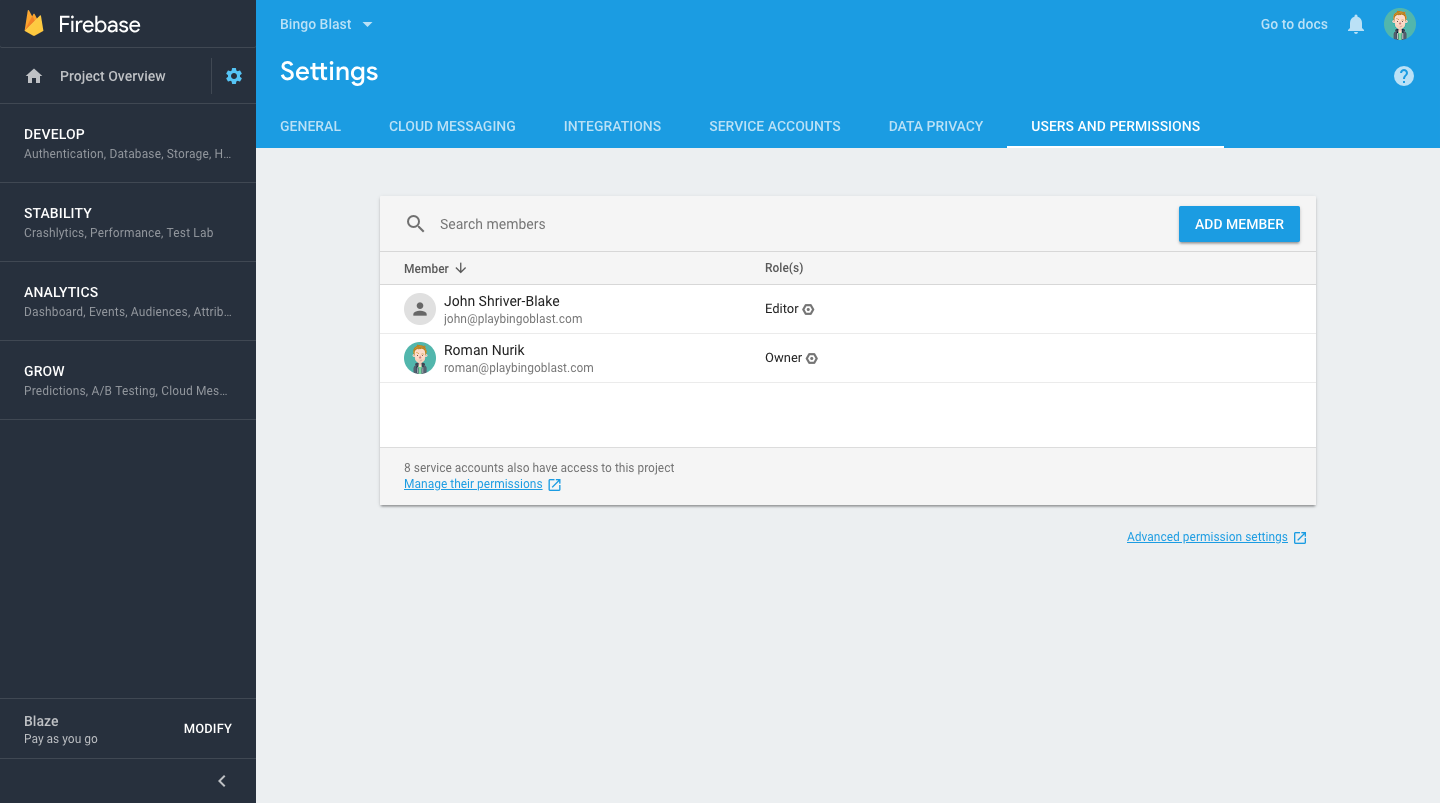Click the notifications bell icon
Viewport: 1440px width, 803px height.
pos(1356,24)
